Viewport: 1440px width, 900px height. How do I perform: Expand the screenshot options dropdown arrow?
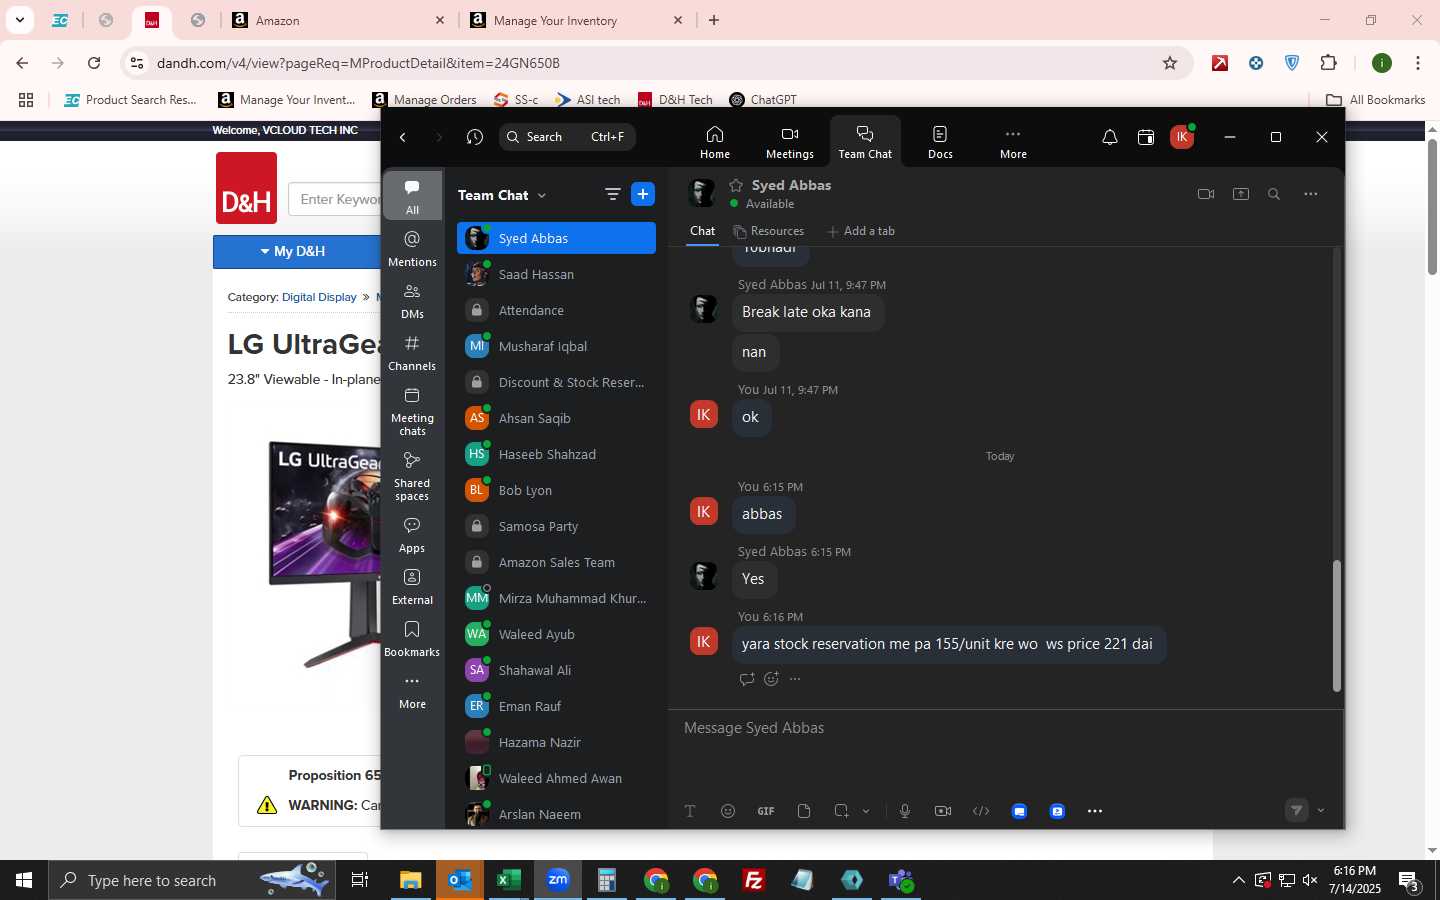866,811
